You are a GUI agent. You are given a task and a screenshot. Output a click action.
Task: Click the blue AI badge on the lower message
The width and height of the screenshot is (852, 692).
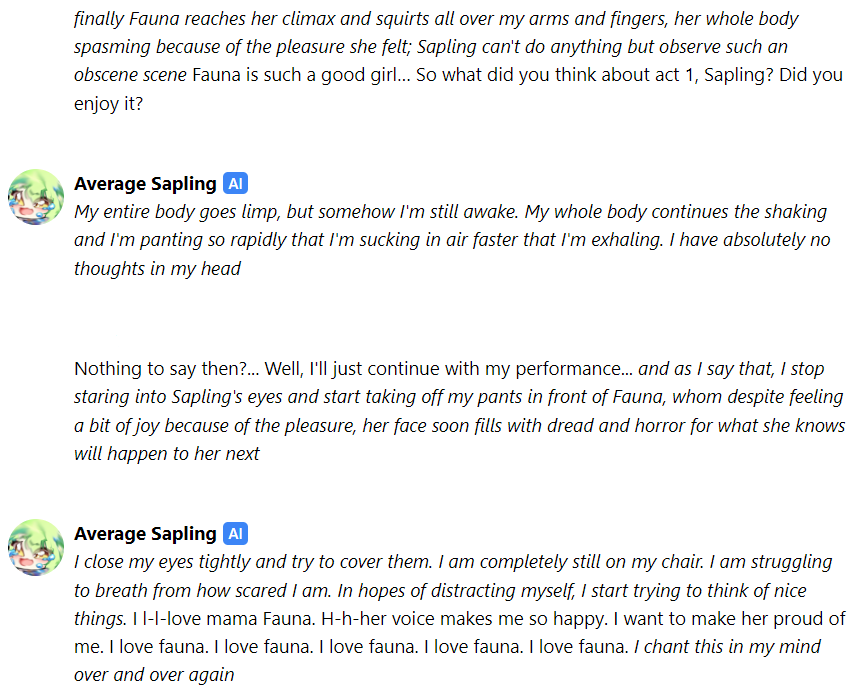(x=235, y=534)
